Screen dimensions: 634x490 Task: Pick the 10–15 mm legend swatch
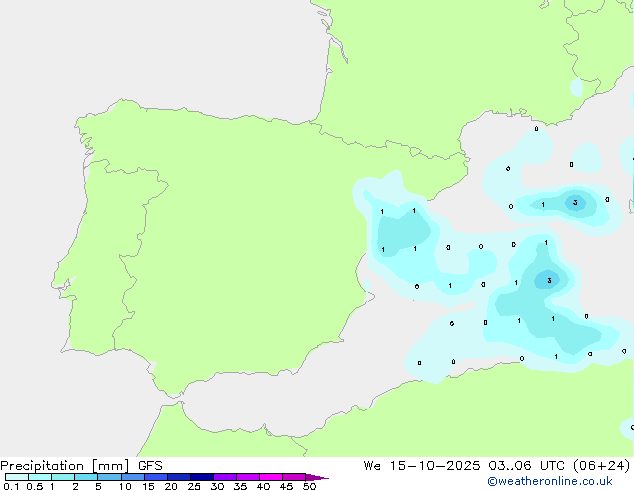pyautogui.click(x=133, y=477)
